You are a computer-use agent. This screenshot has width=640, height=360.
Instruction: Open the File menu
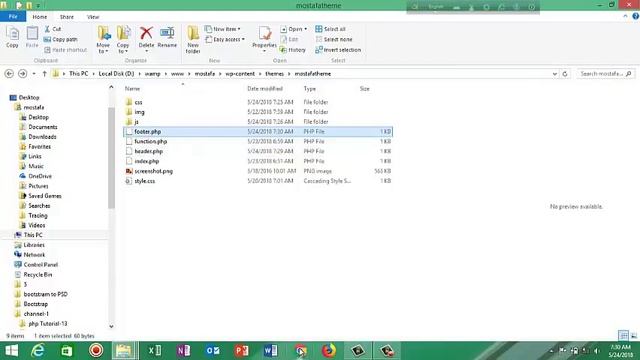(13, 17)
